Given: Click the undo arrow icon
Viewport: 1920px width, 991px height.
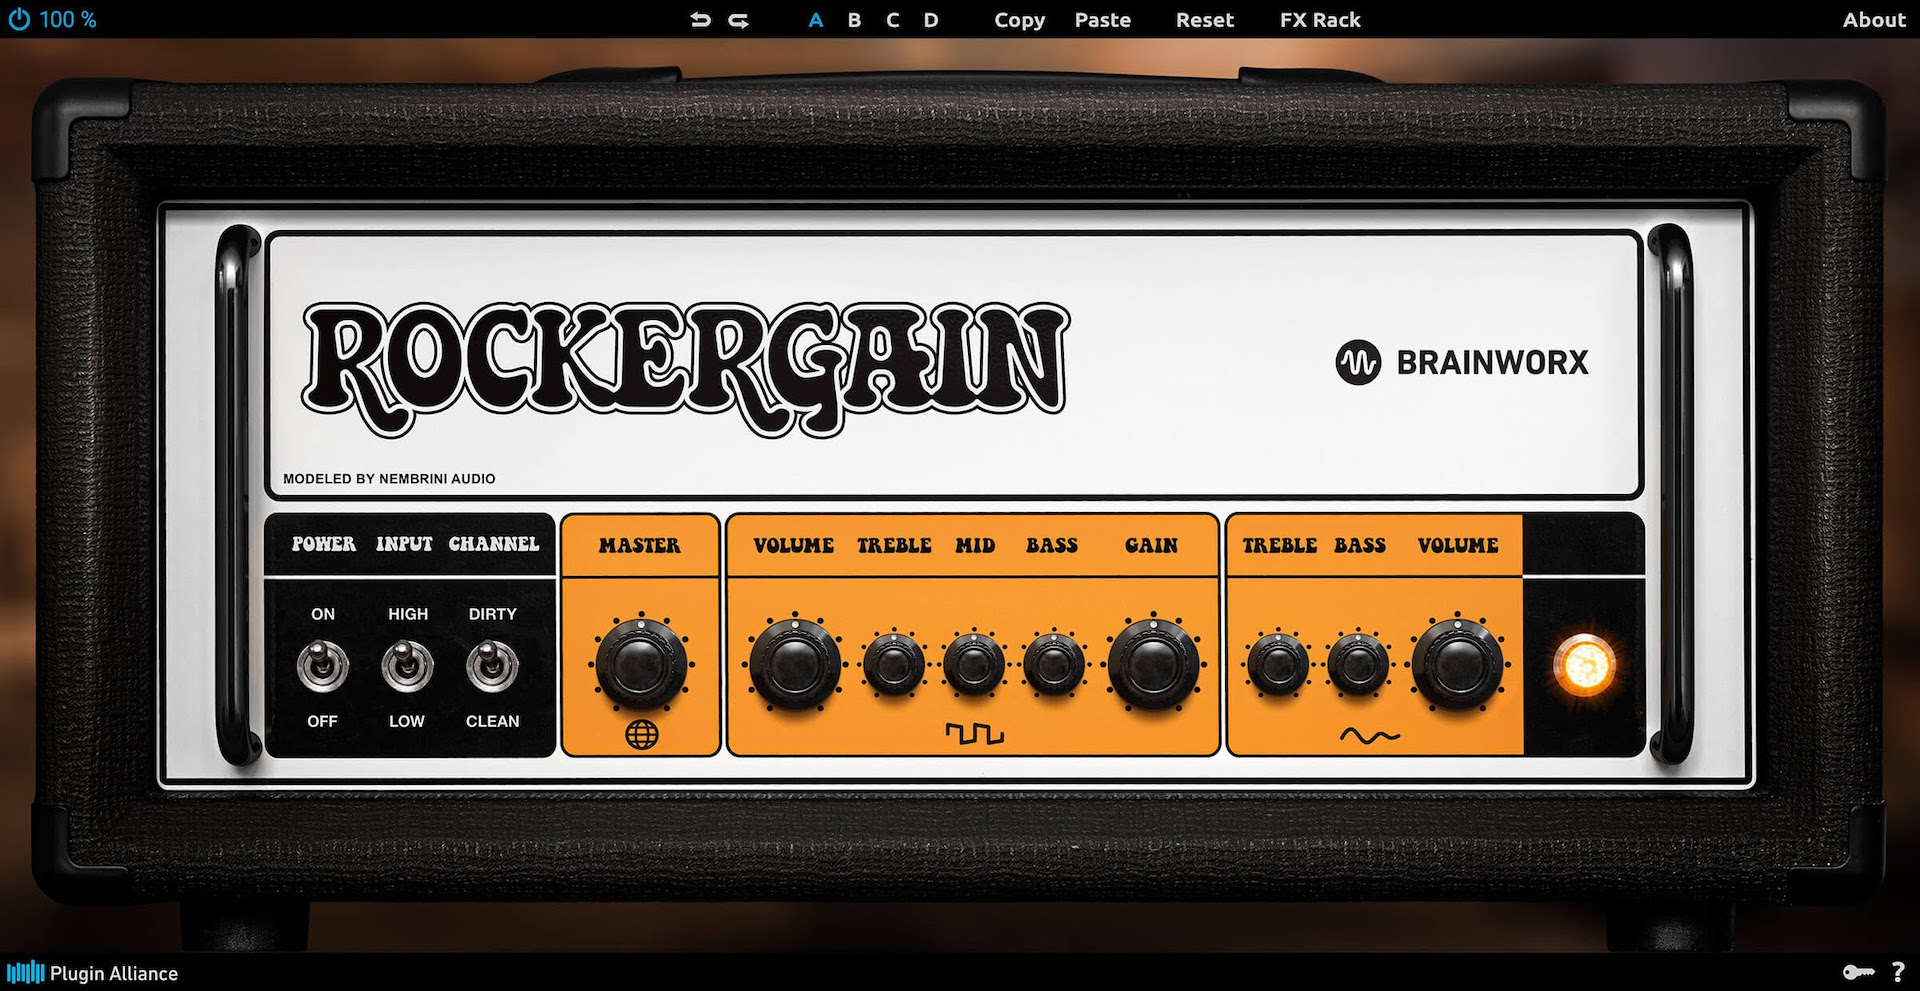Looking at the screenshot, I should [700, 20].
